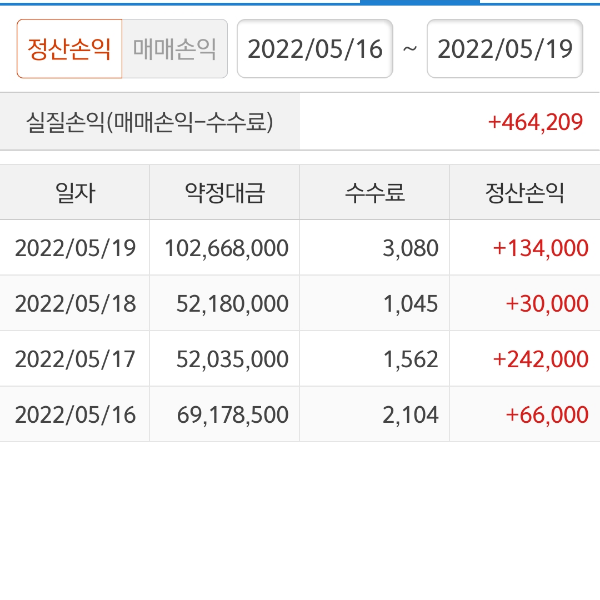Open the end date field 2022/05/19
Screen dimensions: 600x600
[x=504, y=49]
